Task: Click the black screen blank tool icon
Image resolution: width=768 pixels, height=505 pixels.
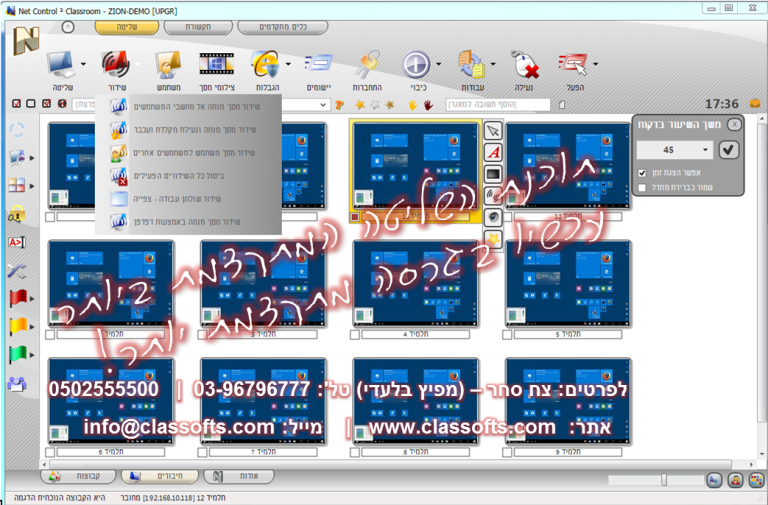Action: pos(494,174)
